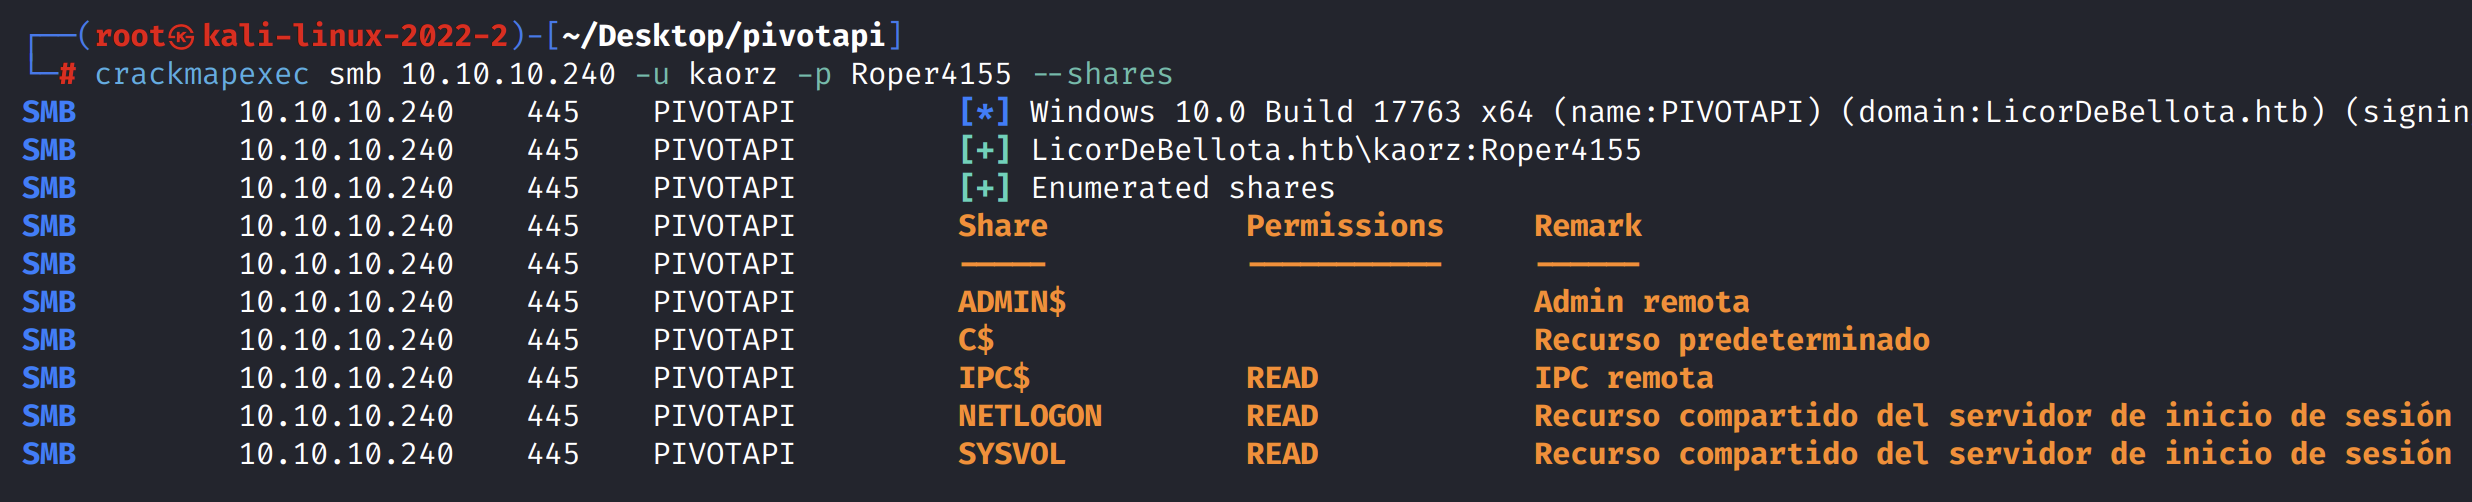
Task: Click the Share column header
Action: [1003, 226]
